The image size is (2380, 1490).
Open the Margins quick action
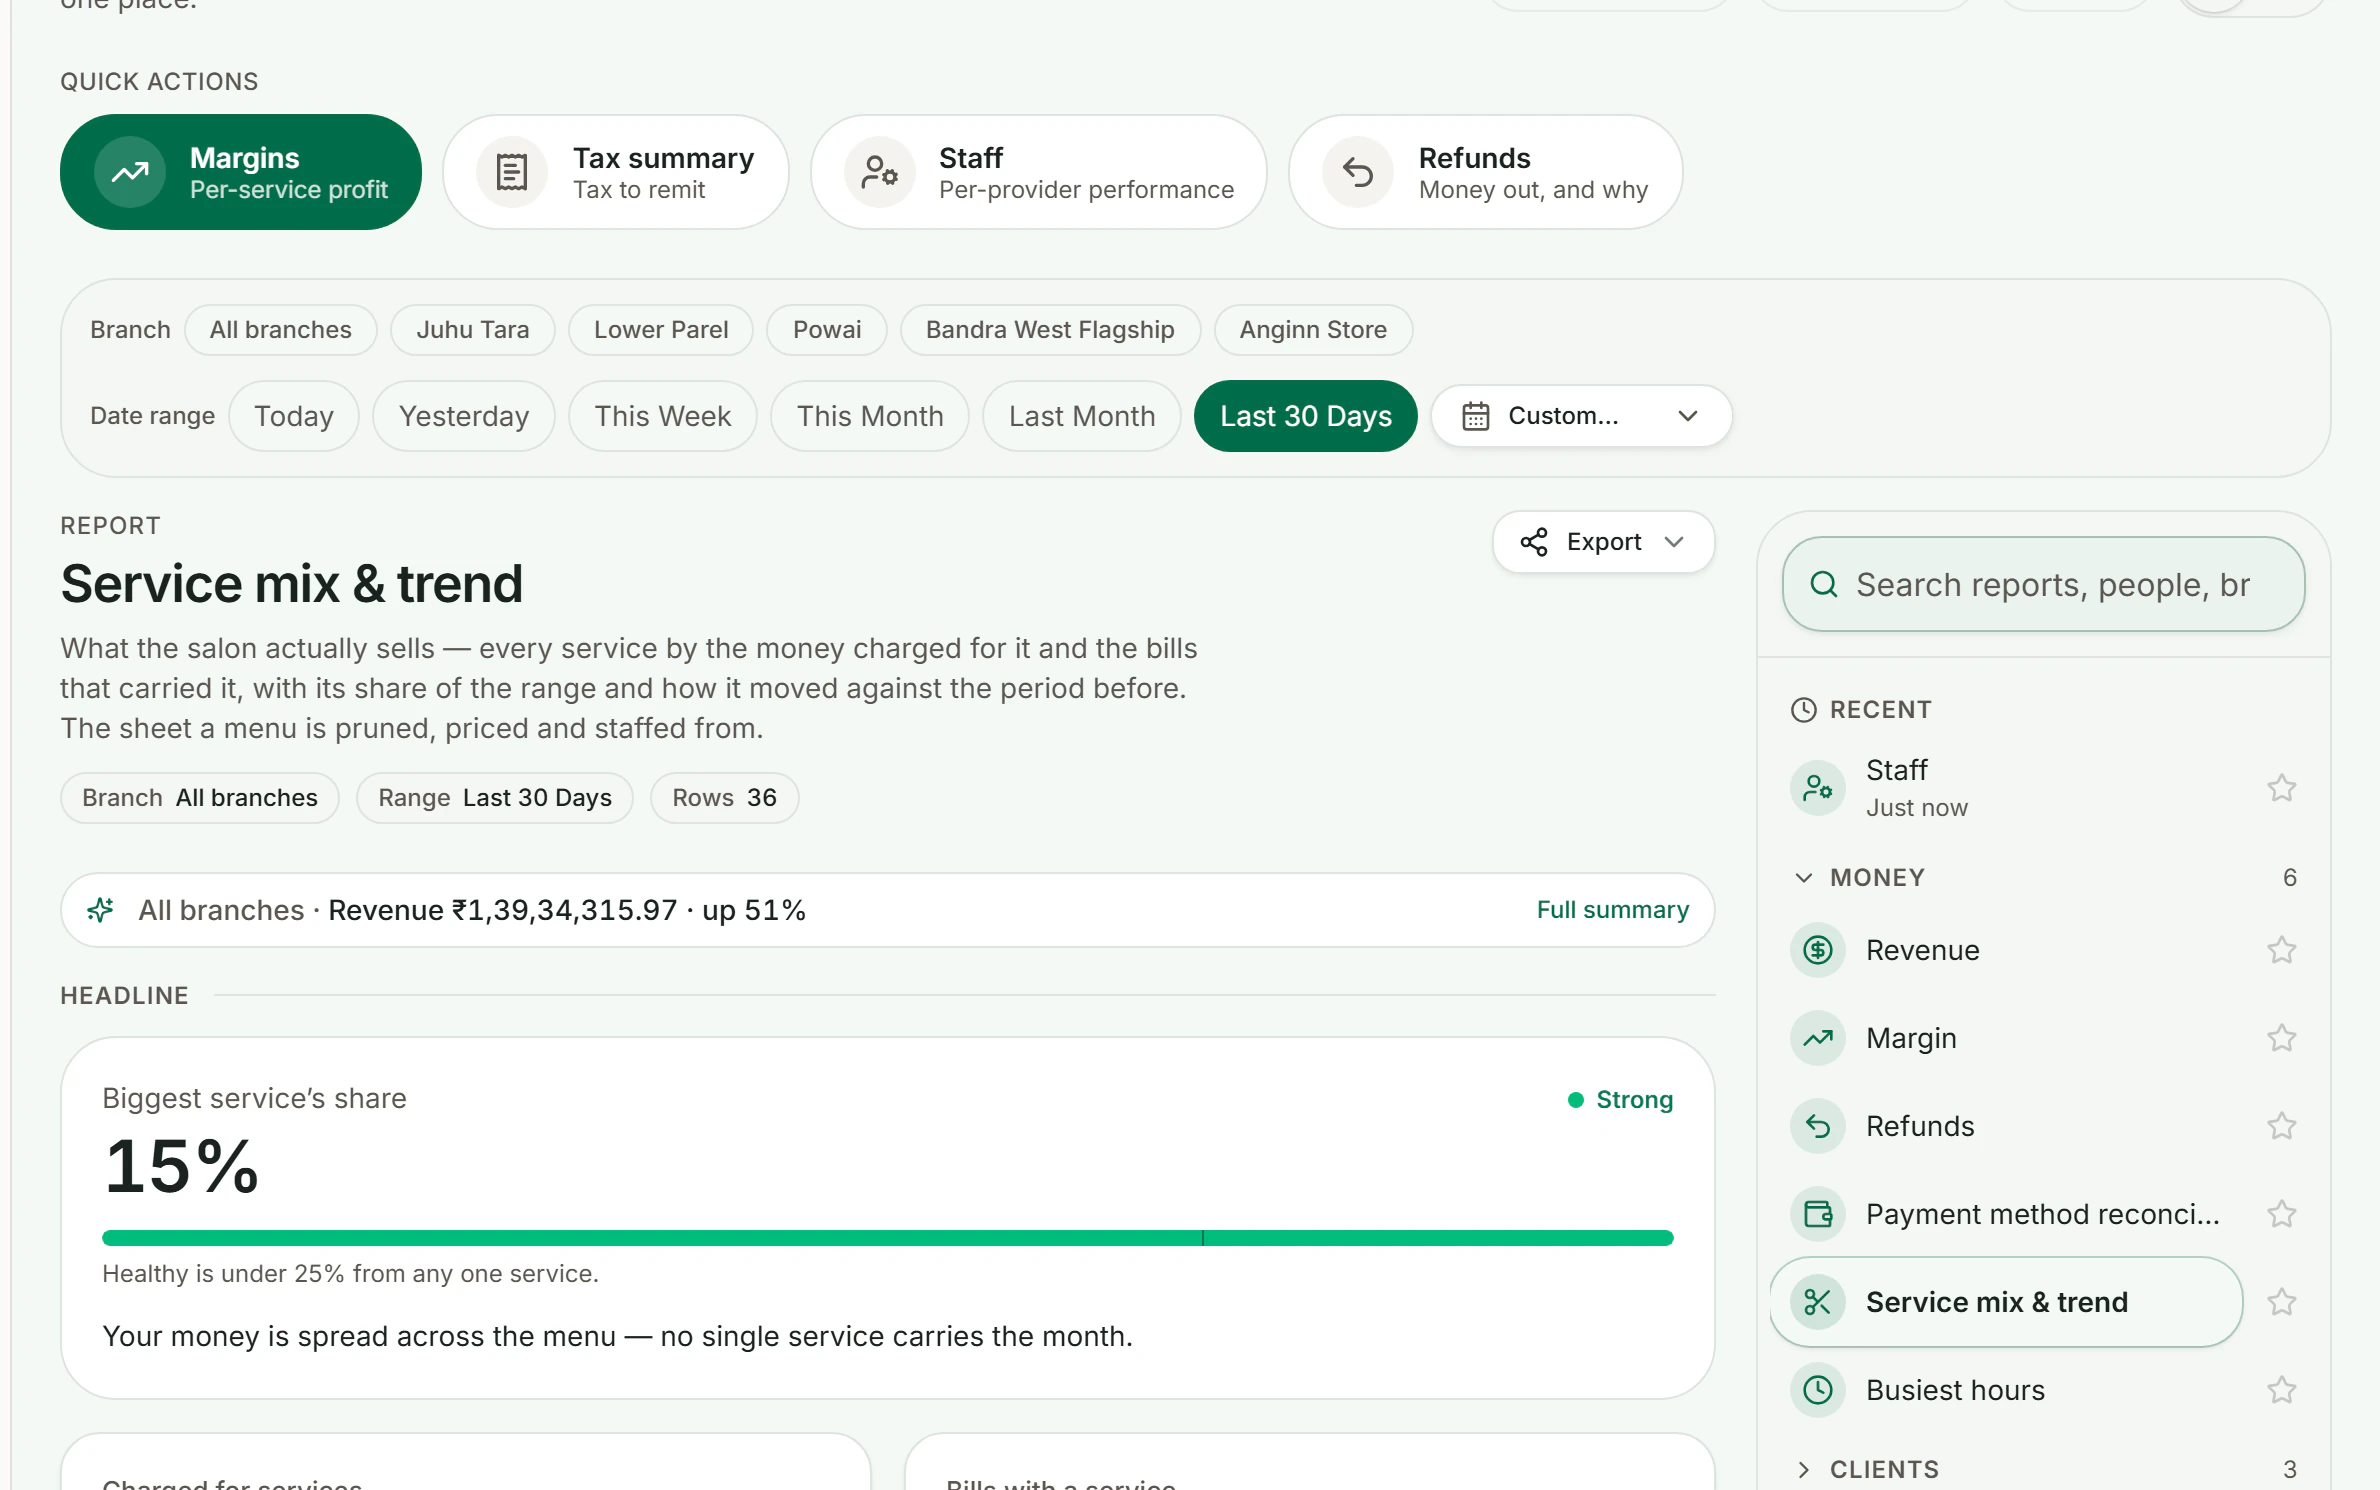[240, 172]
